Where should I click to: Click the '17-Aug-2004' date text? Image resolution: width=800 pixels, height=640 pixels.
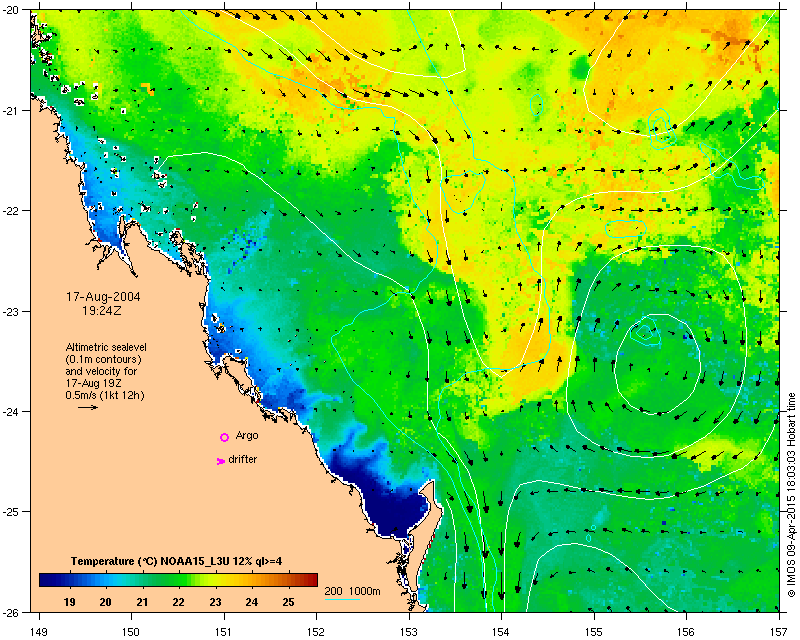click(103, 297)
